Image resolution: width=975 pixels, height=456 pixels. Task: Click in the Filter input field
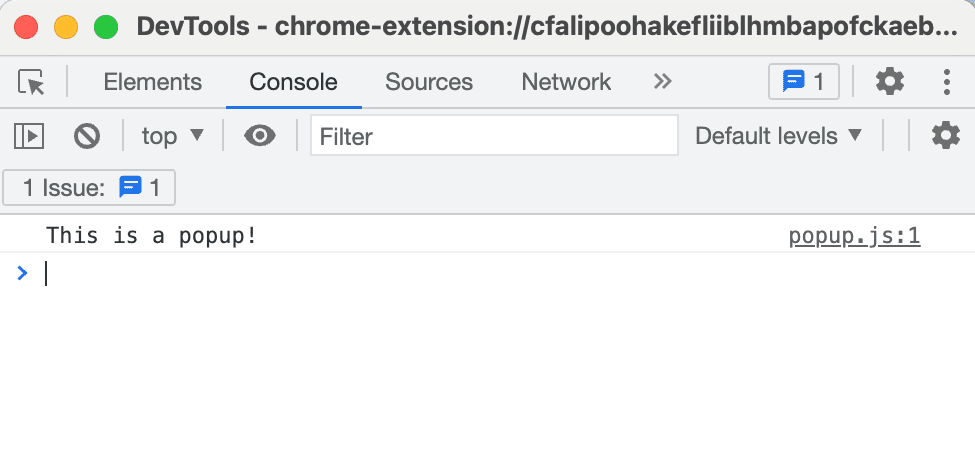[494, 135]
